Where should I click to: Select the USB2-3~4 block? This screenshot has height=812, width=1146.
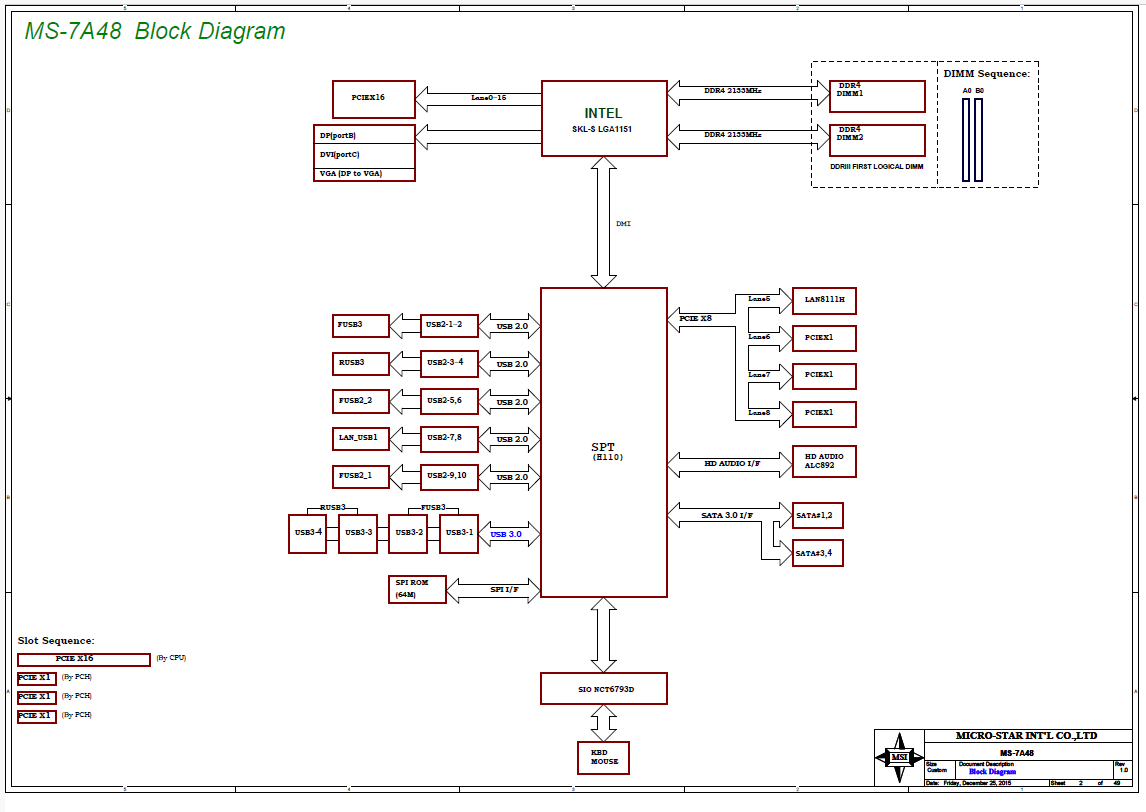click(x=449, y=363)
